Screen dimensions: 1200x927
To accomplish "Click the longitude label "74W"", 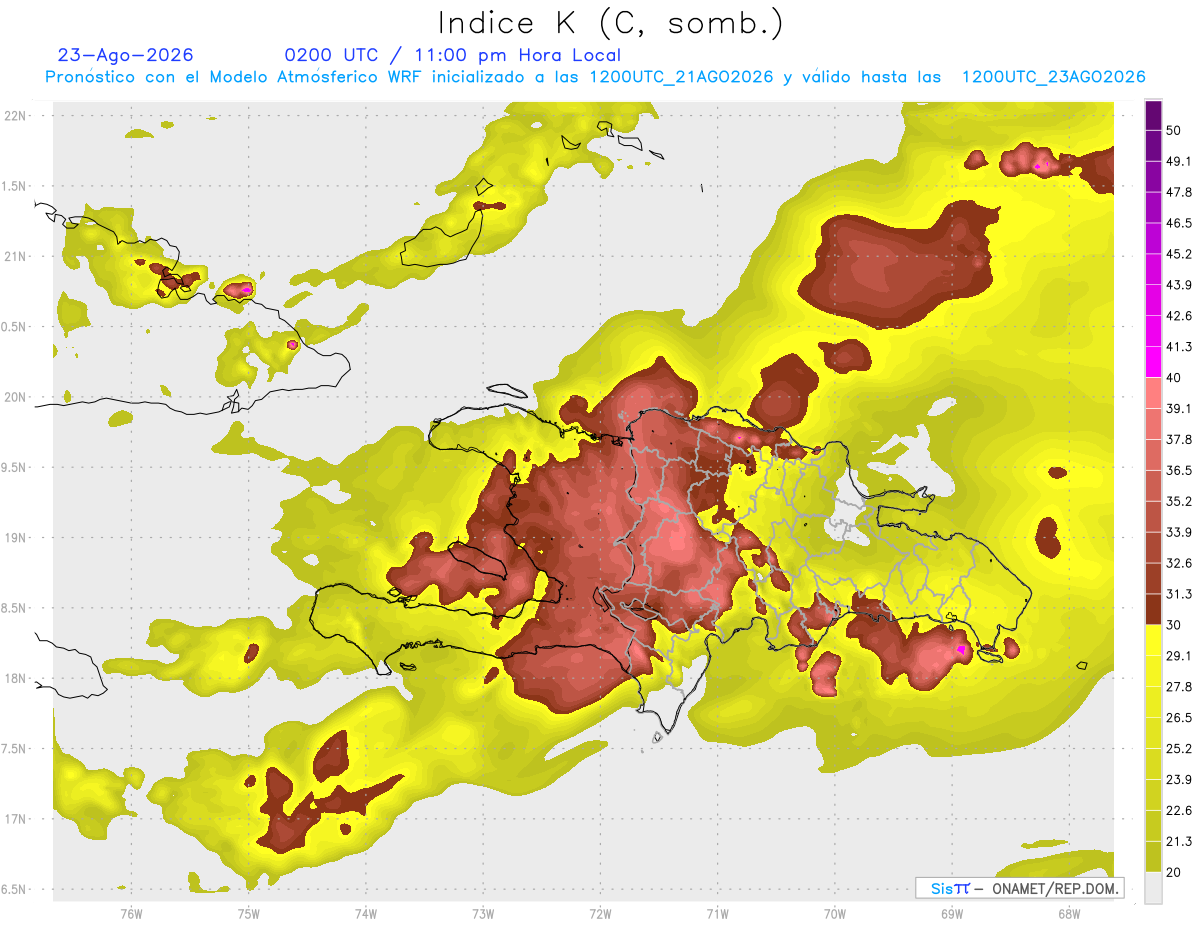I will click(366, 914).
